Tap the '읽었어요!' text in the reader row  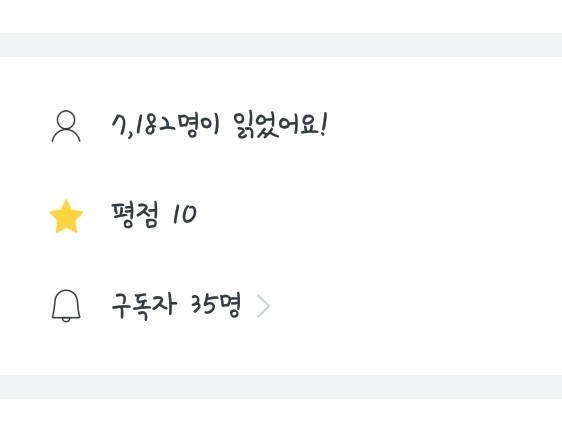click(x=280, y=125)
